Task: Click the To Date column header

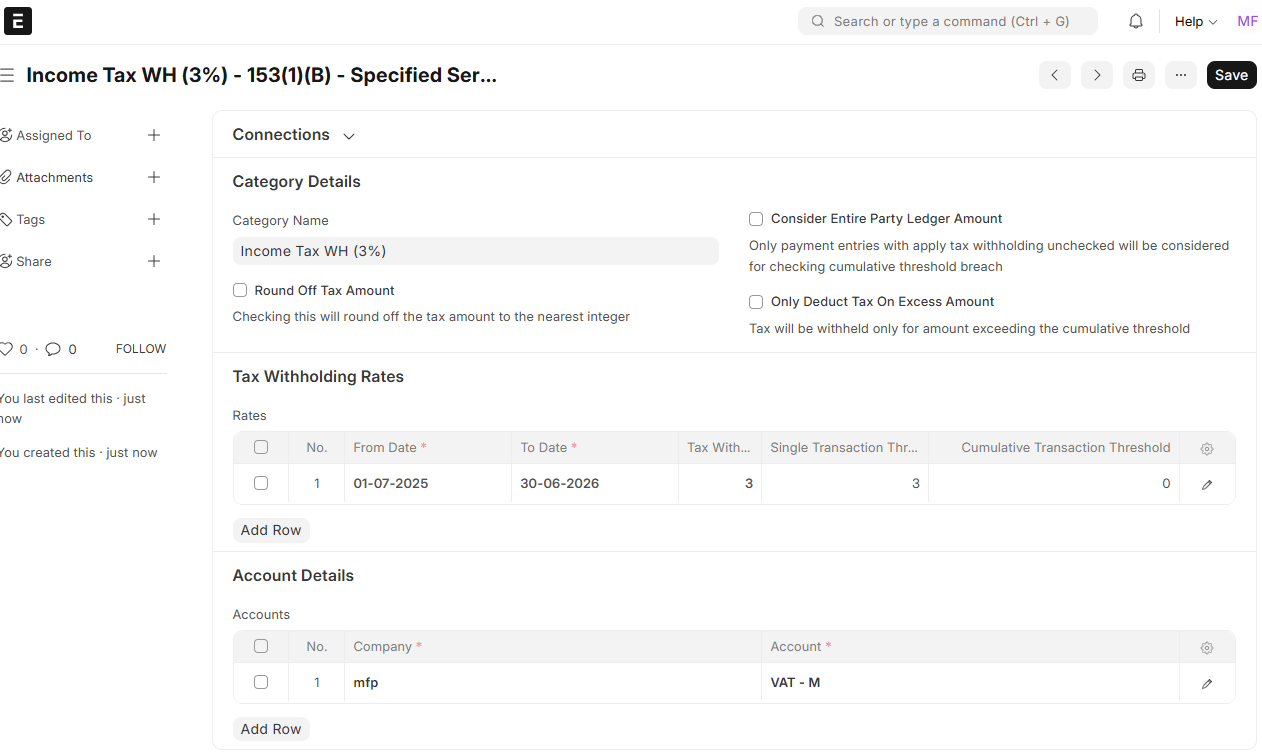Action: click(x=595, y=447)
